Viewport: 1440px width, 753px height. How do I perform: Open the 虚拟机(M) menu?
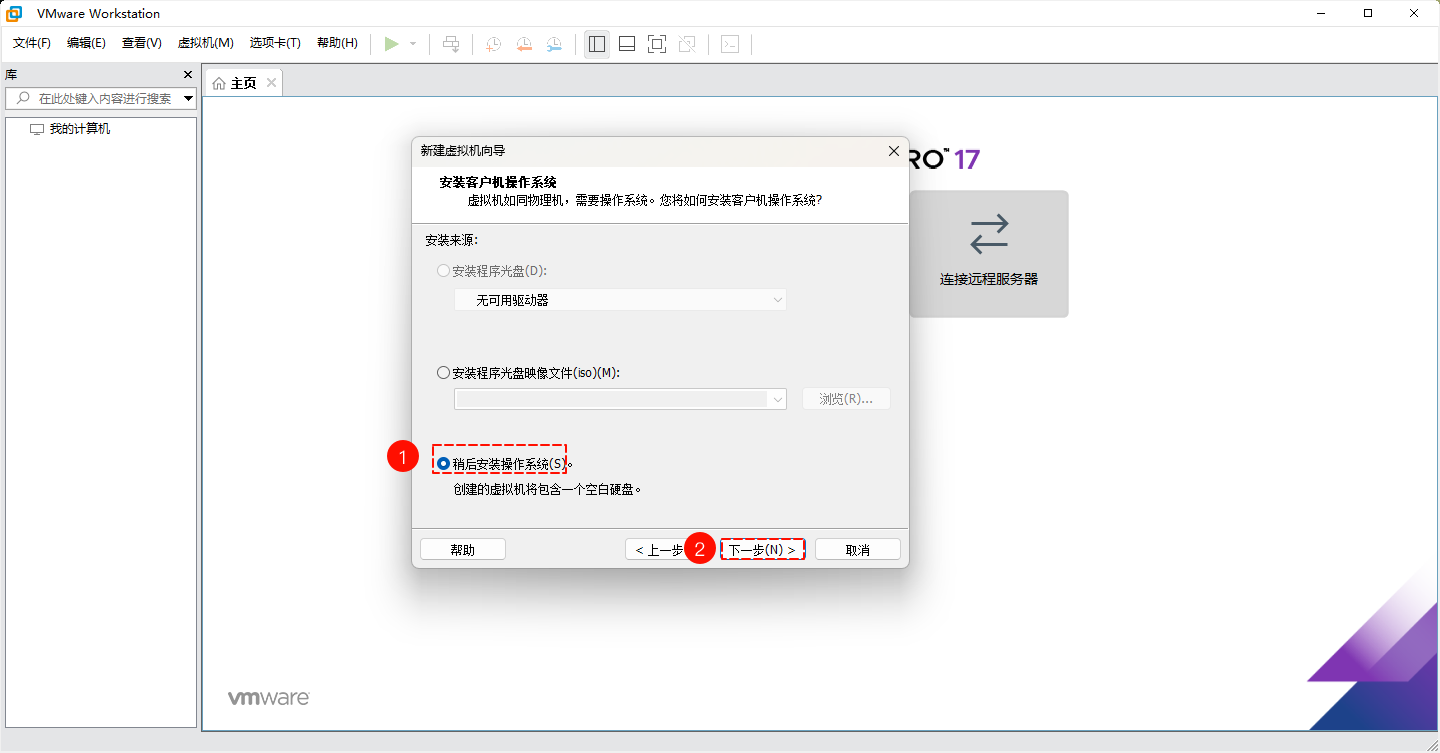(x=205, y=43)
